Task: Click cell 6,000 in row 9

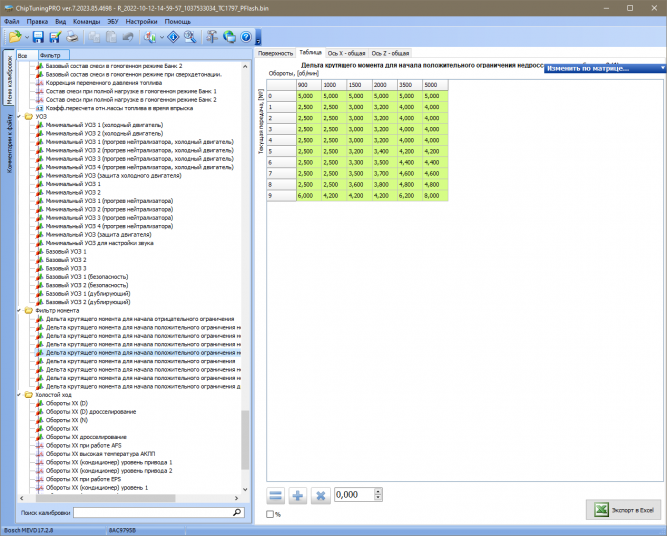Action: [x=309, y=196]
